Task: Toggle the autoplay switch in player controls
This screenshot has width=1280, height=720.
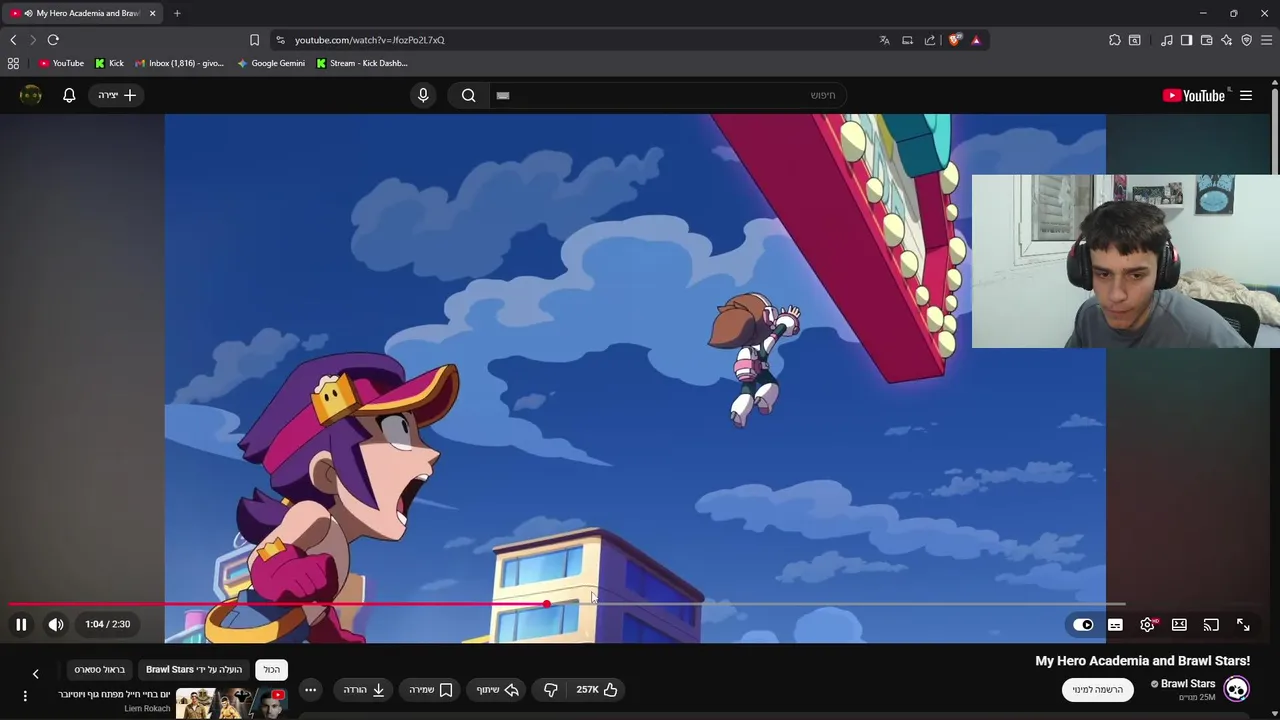Action: 1083,625
